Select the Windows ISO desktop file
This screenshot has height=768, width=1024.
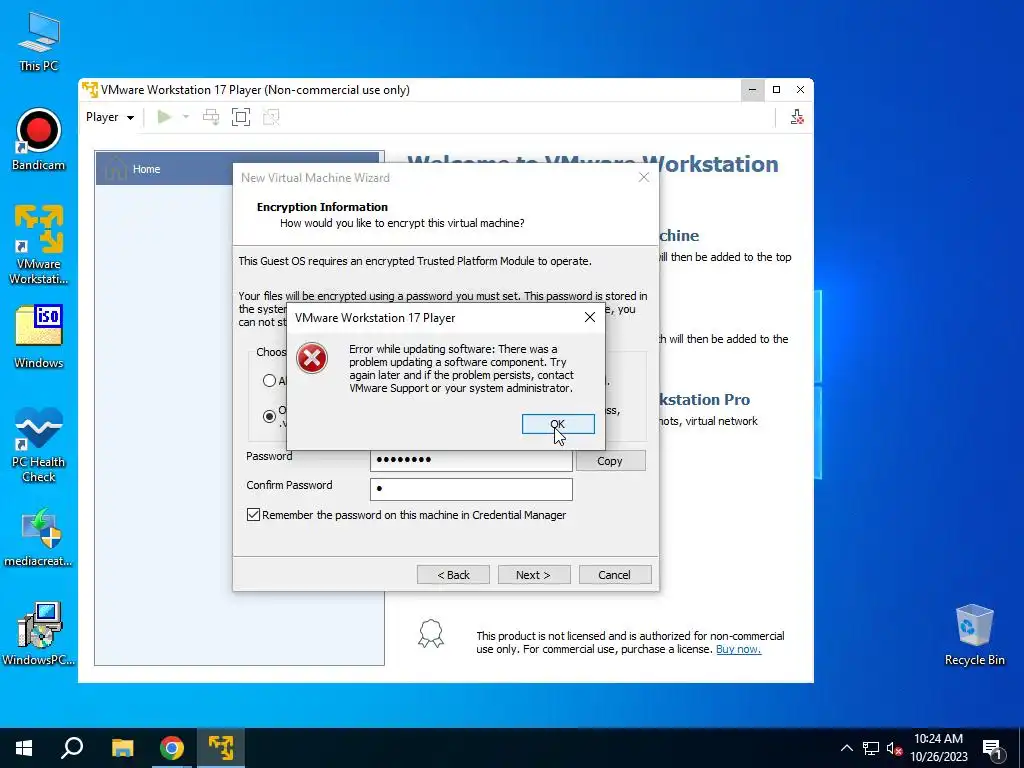point(39,337)
